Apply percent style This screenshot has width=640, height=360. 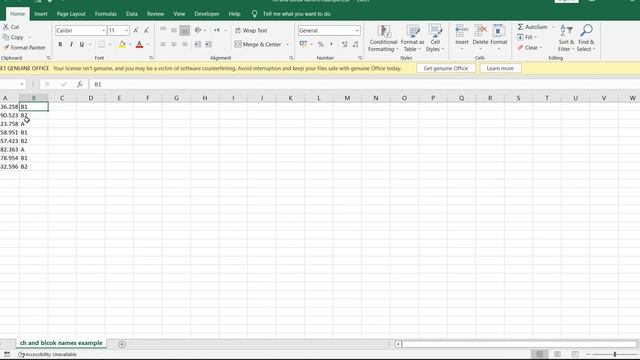pos(321,44)
